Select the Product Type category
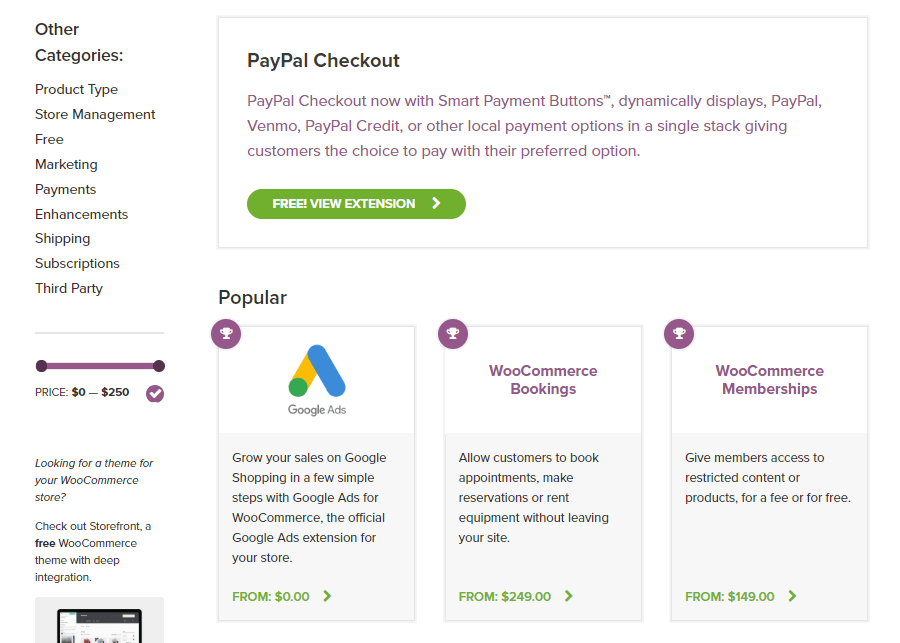Image resolution: width=900 pixels, height=643 pixels. (76, 89)
